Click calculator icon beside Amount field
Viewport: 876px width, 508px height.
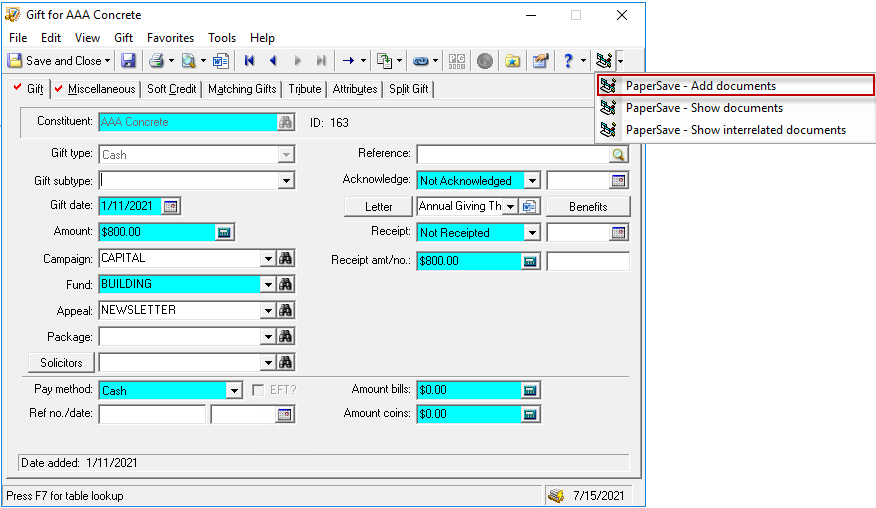click(224, 232)
